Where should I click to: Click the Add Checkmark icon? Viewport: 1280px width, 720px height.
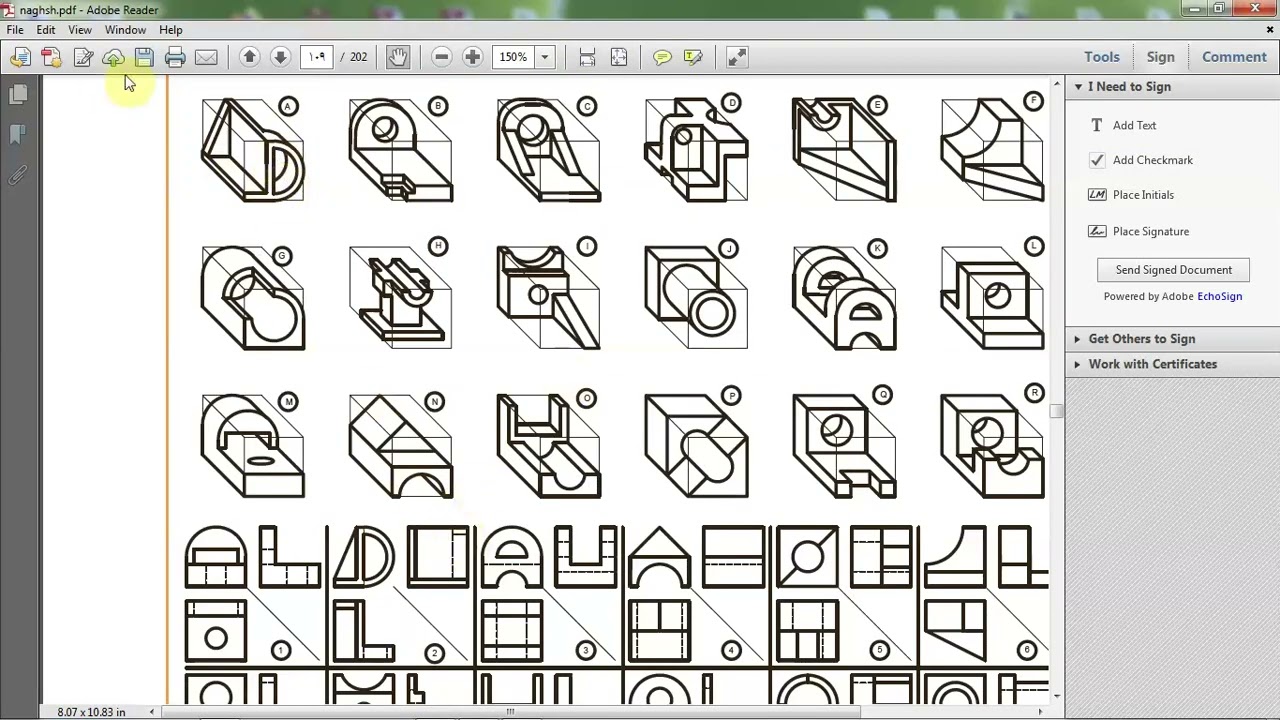[1097, 160]
